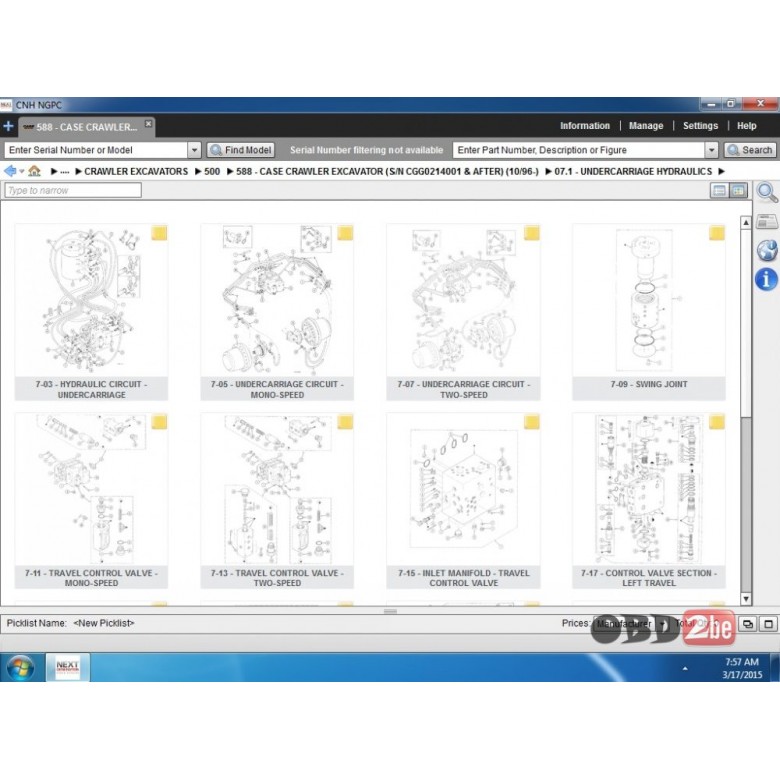Go to home via house icon

point(34,171)
